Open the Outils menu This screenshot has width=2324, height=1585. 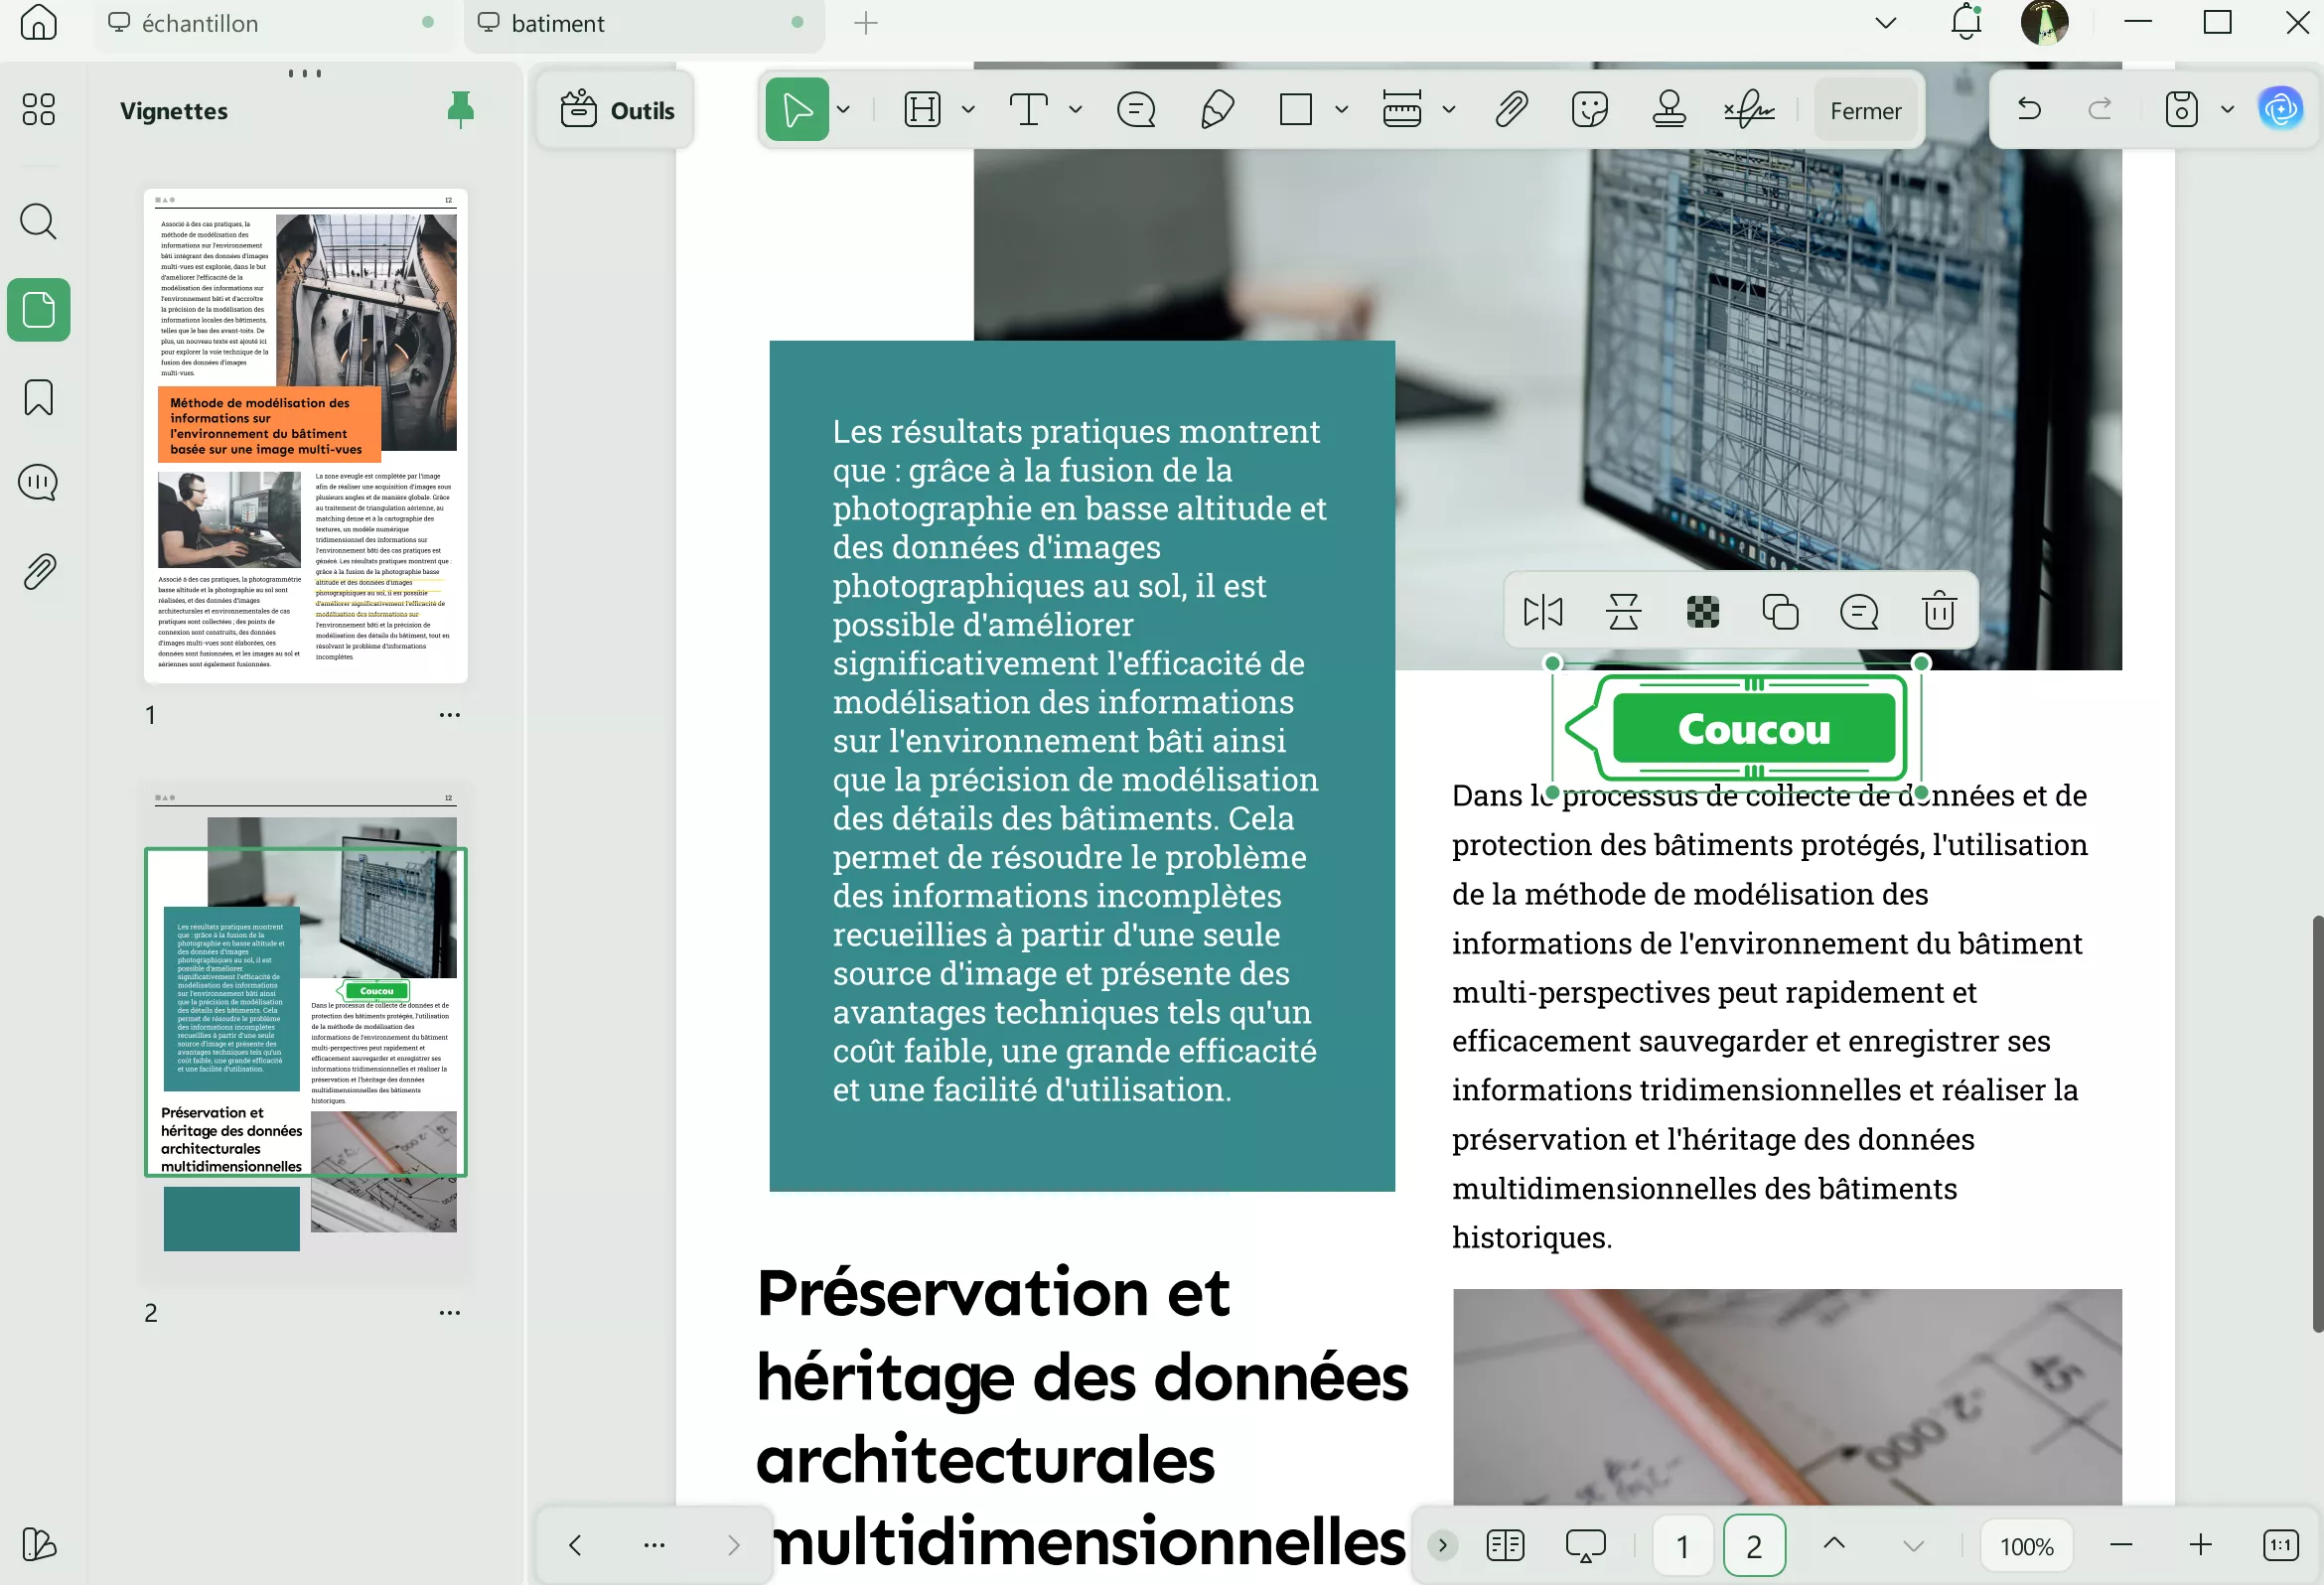(x=615, y=110)
